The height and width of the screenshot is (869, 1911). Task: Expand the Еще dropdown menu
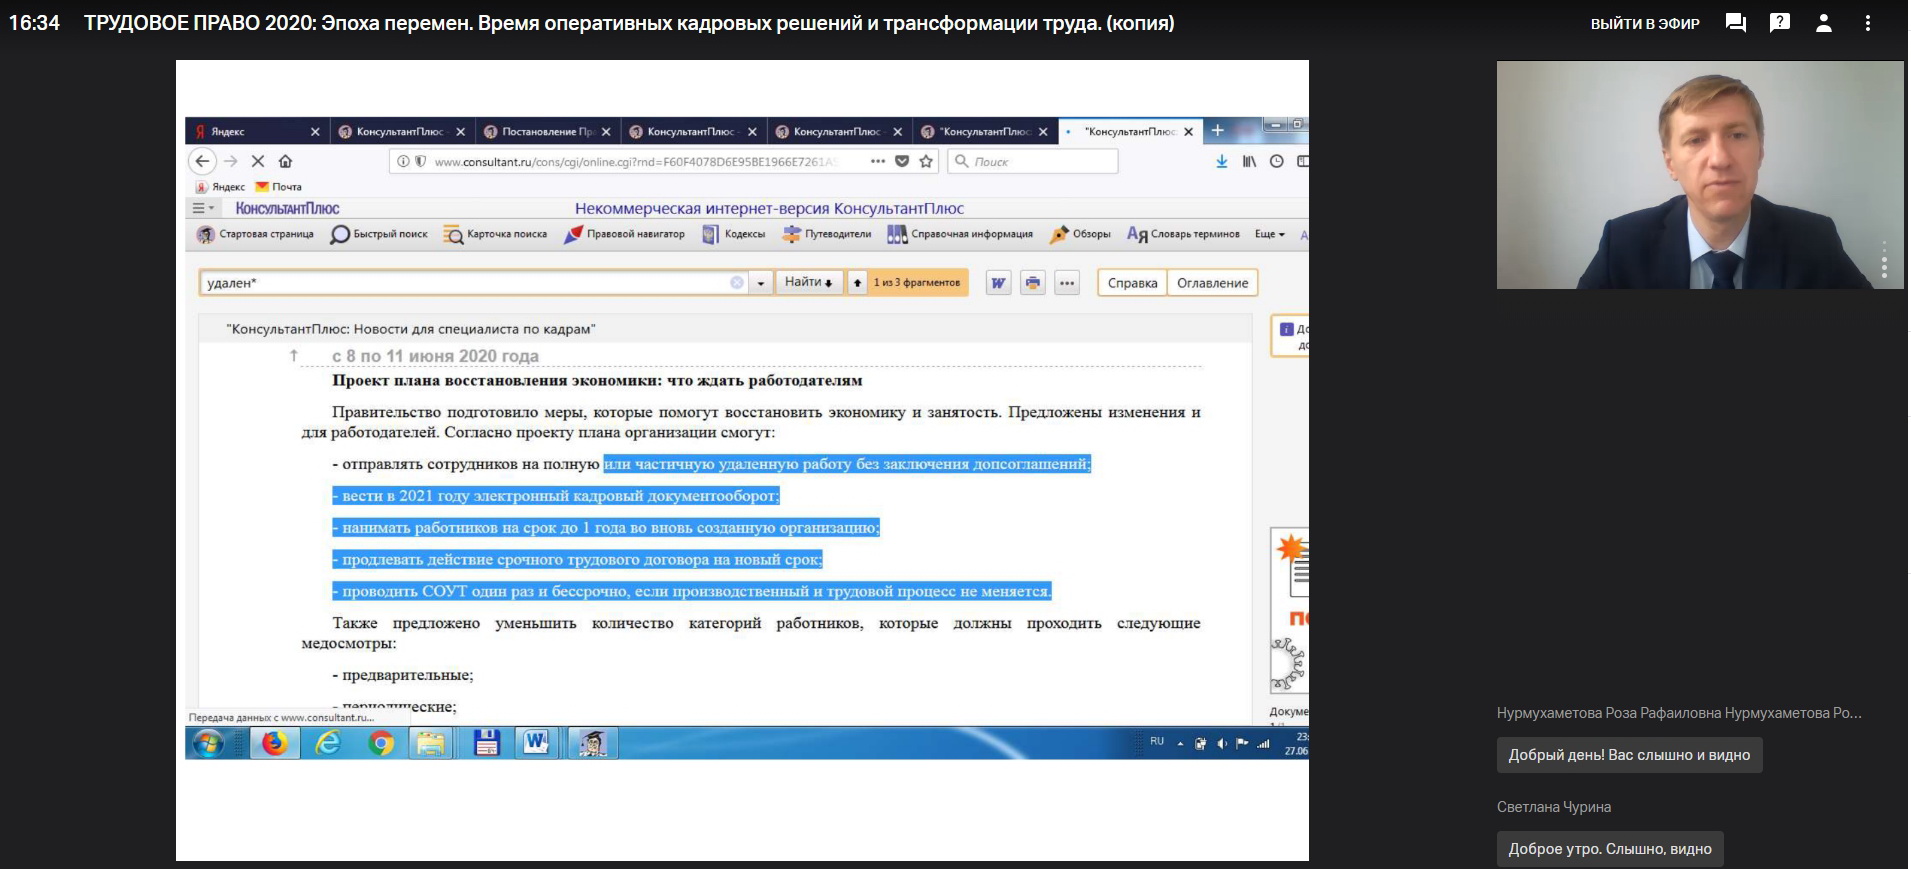coord(1270,234)
